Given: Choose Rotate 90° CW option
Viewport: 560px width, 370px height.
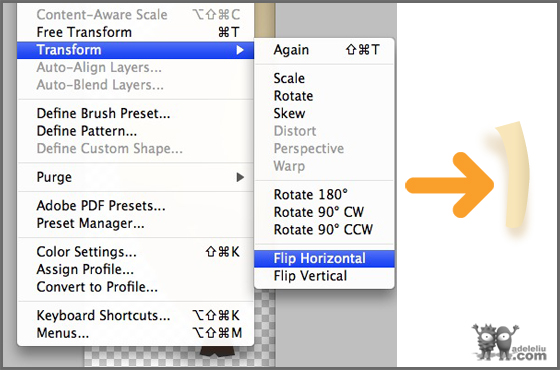Looking at the screenshot, I should click(x=324, y=212).
